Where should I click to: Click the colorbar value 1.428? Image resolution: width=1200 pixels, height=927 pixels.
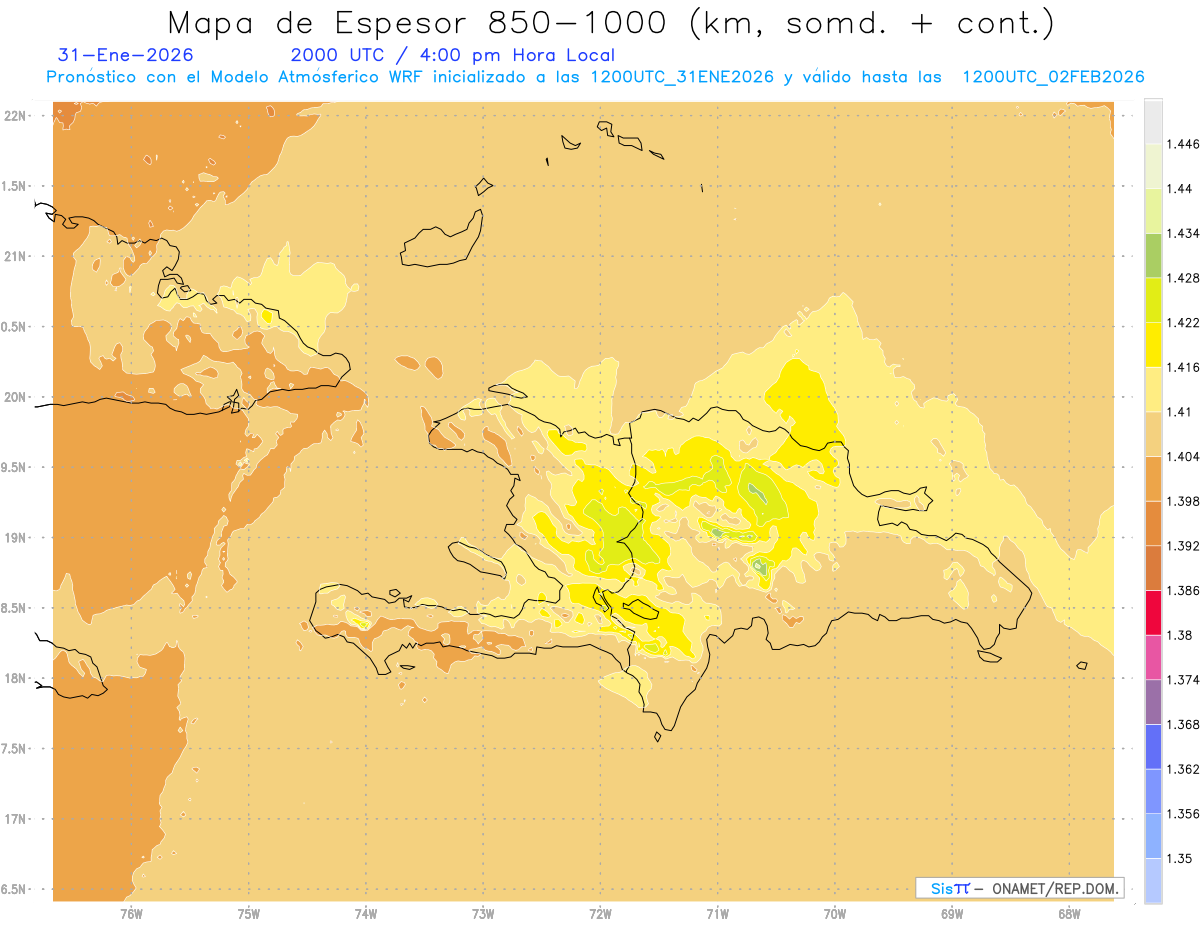tap(1183, 277)
